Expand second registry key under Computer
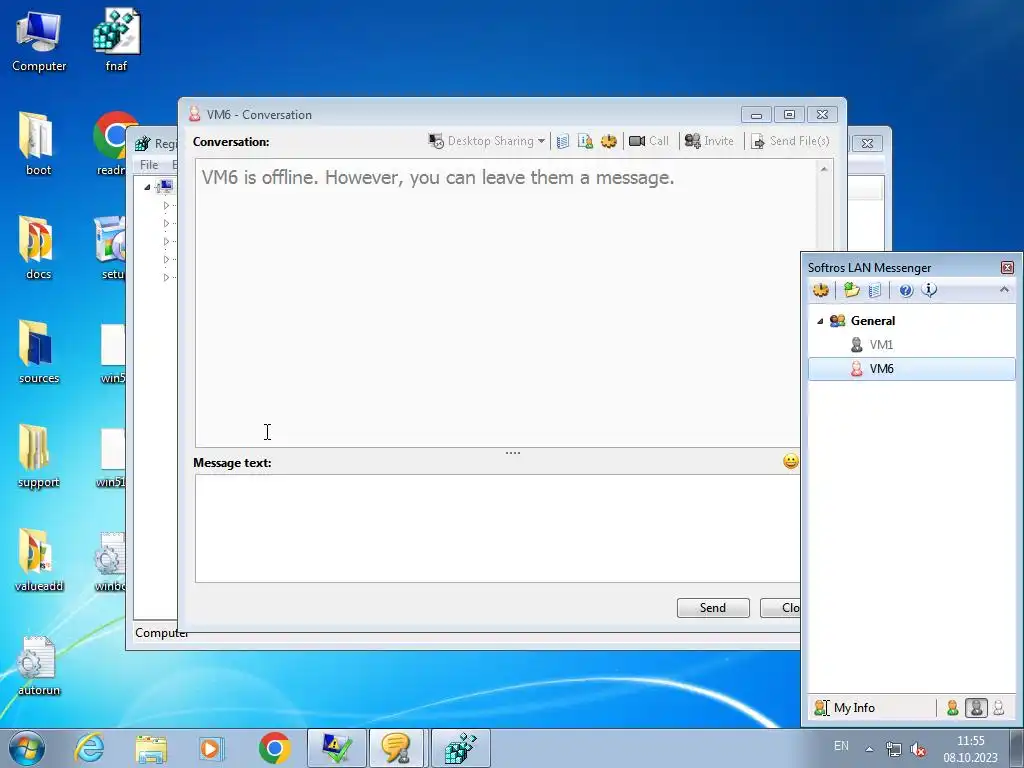Image resolution: width=1024 pixels, height=768 pixels. tap(166, 223)
